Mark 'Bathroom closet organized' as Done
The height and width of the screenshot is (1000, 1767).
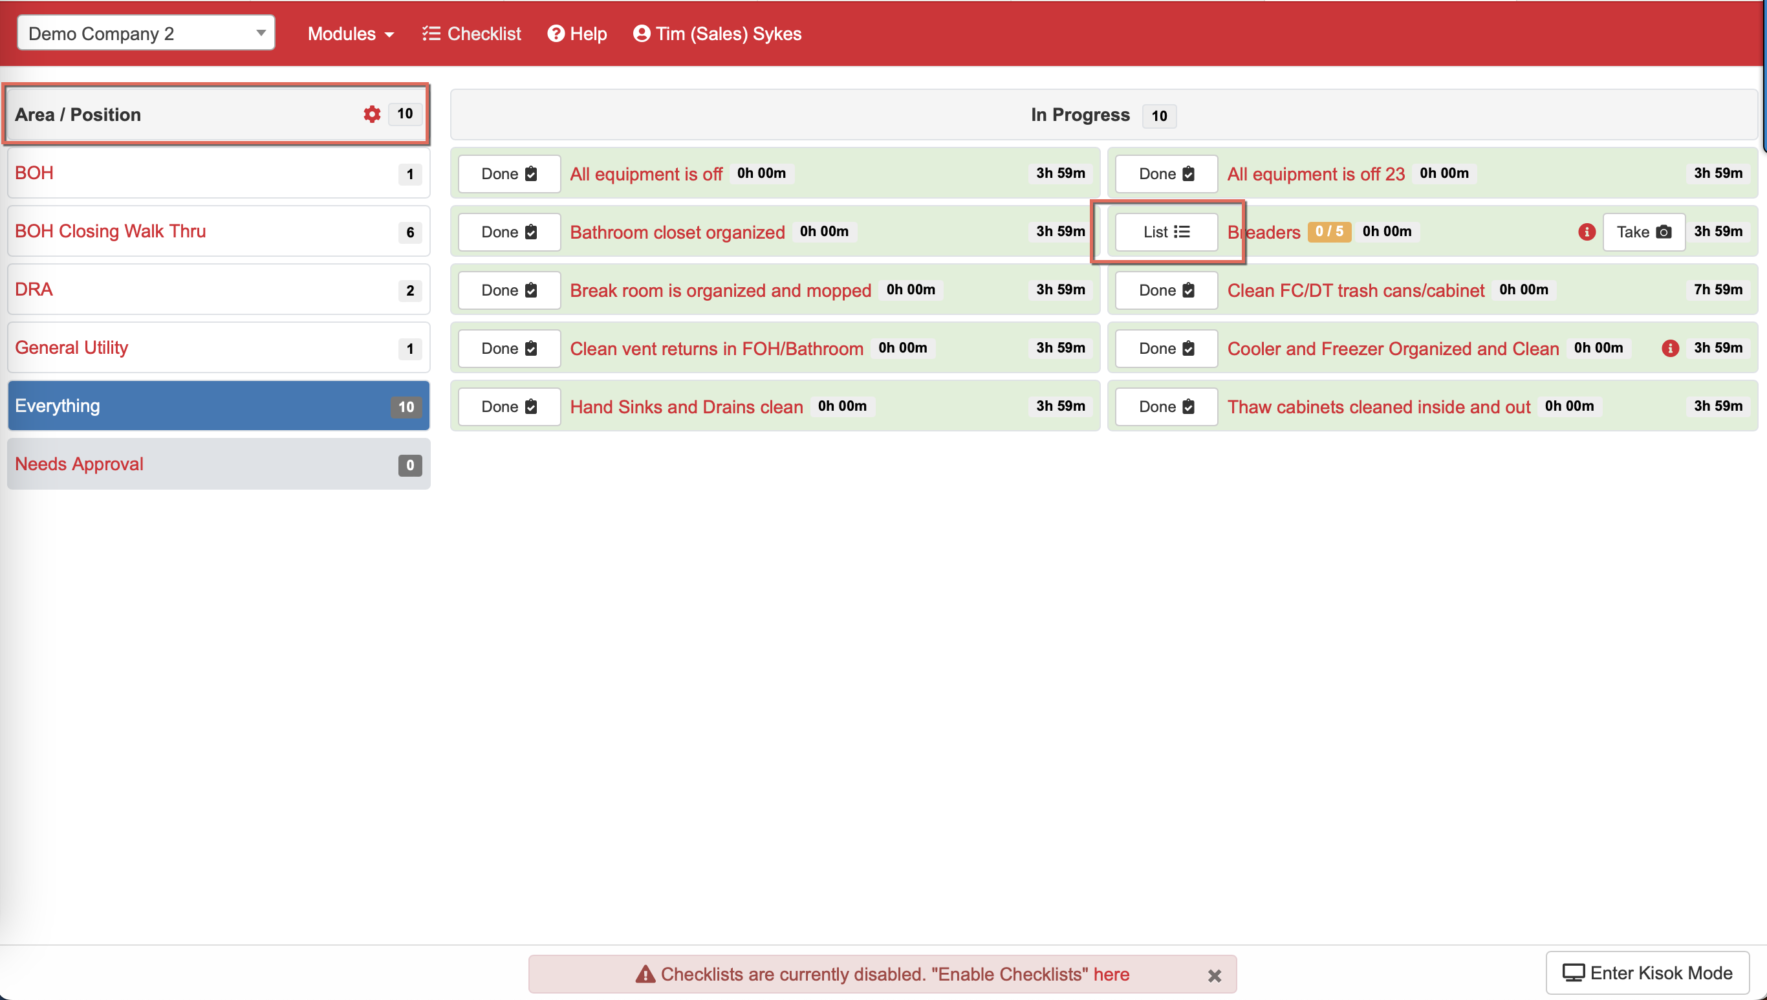coord(508,231)
